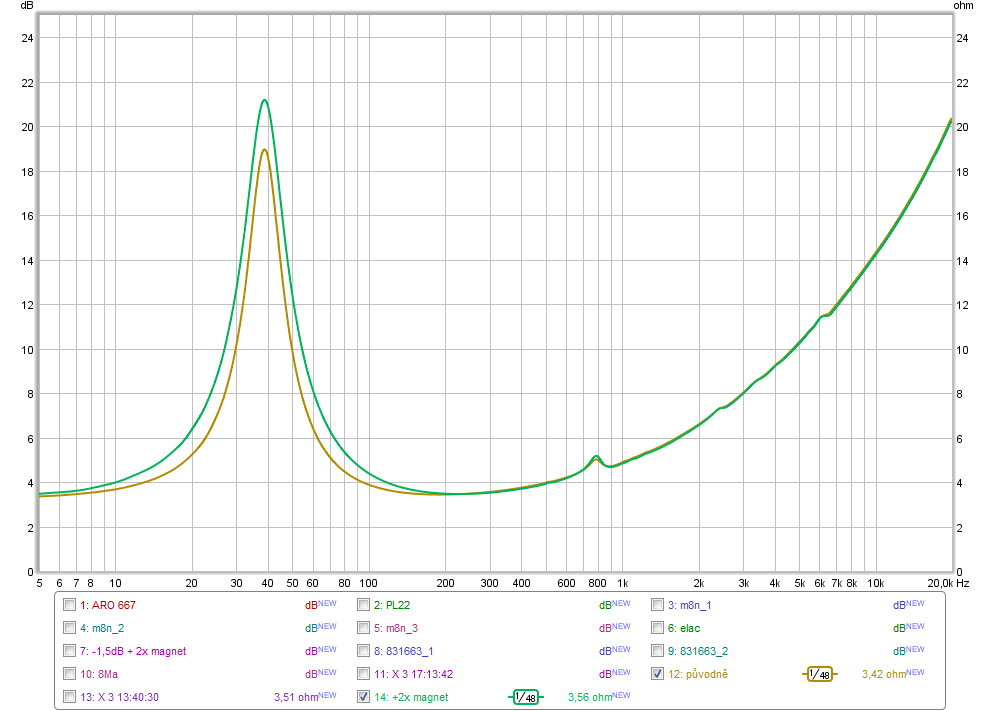This screenshot has width=1000, height=711.
Task: Click the 1/48 smoothing icon for +2x magnet
Action: pos(526,697)
